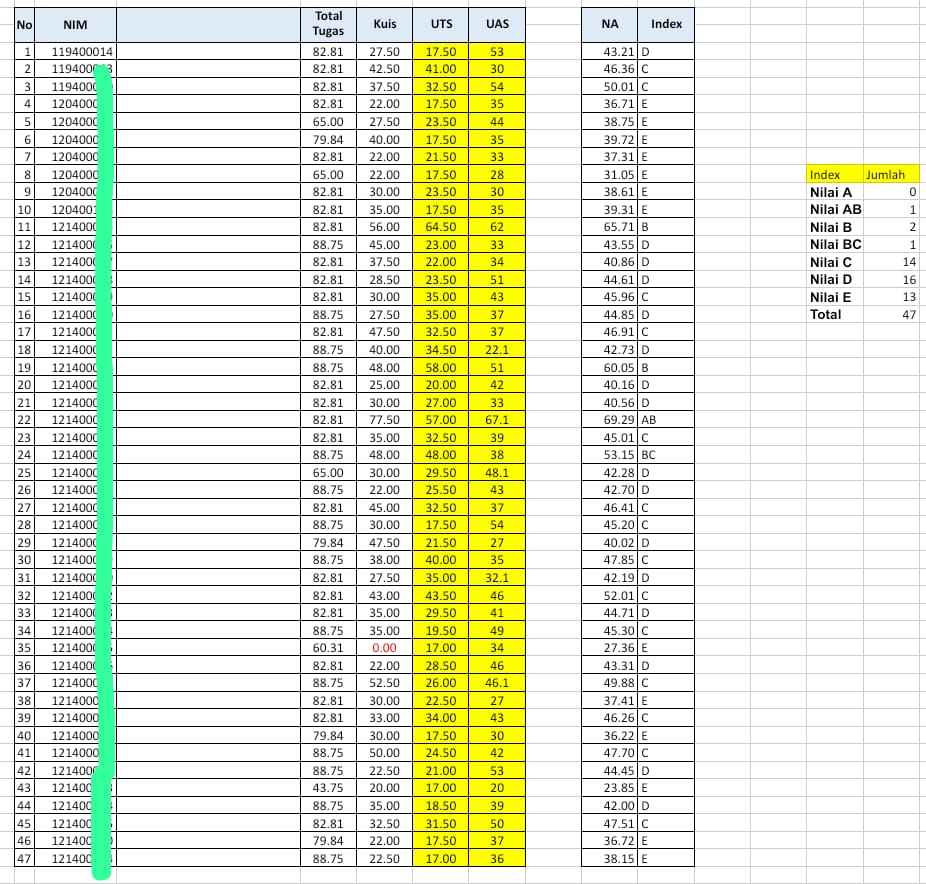Select UTS value 64.50
Viewport: 926px width, 884px height.
click(x=441, y=227)
